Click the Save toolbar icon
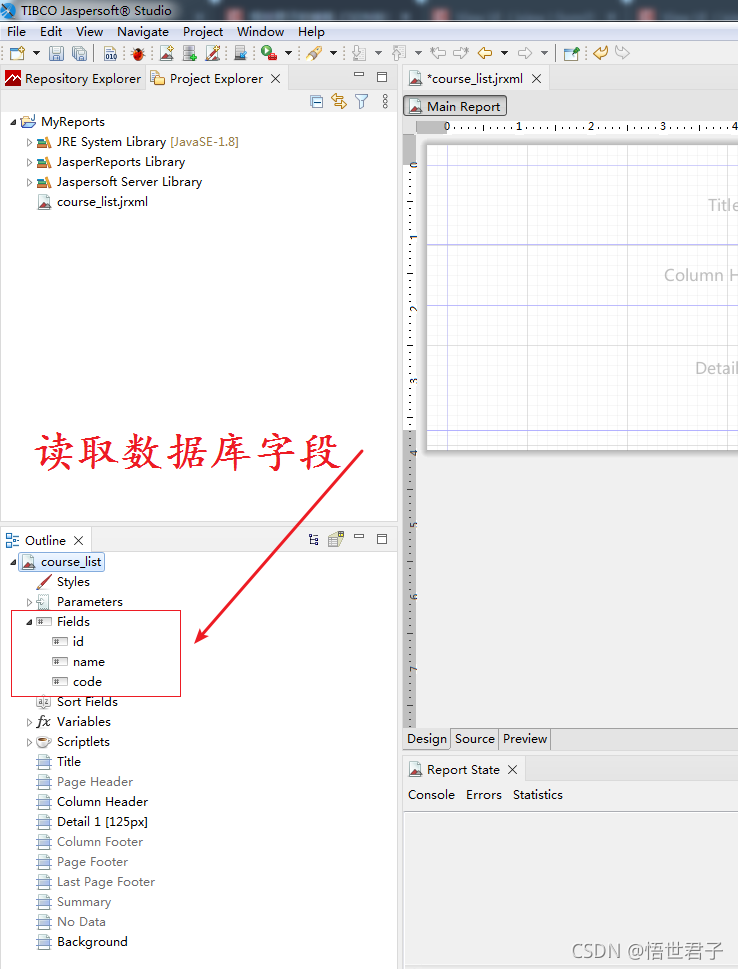This screenshot has width=738, height=969. pyautogui.click(x=57, y=53)
